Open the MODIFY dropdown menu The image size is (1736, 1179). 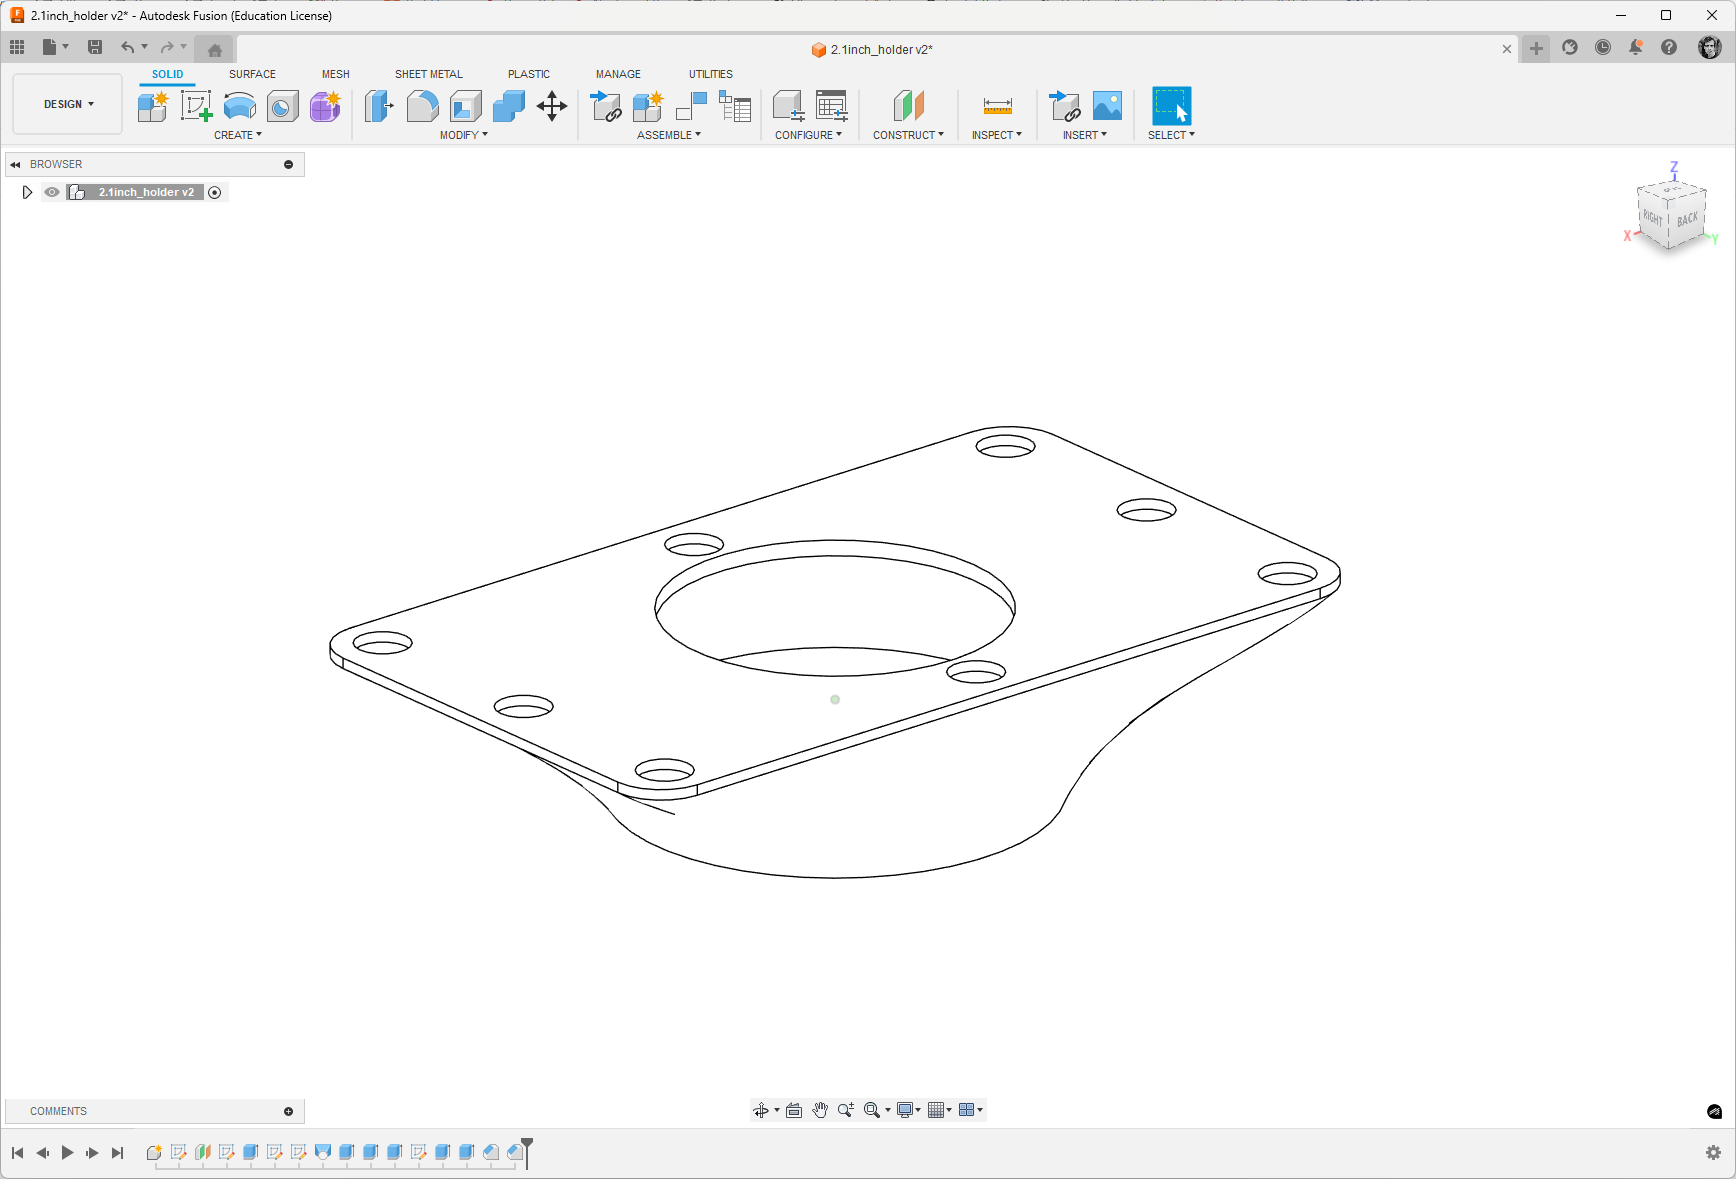(x=464, y=135)
